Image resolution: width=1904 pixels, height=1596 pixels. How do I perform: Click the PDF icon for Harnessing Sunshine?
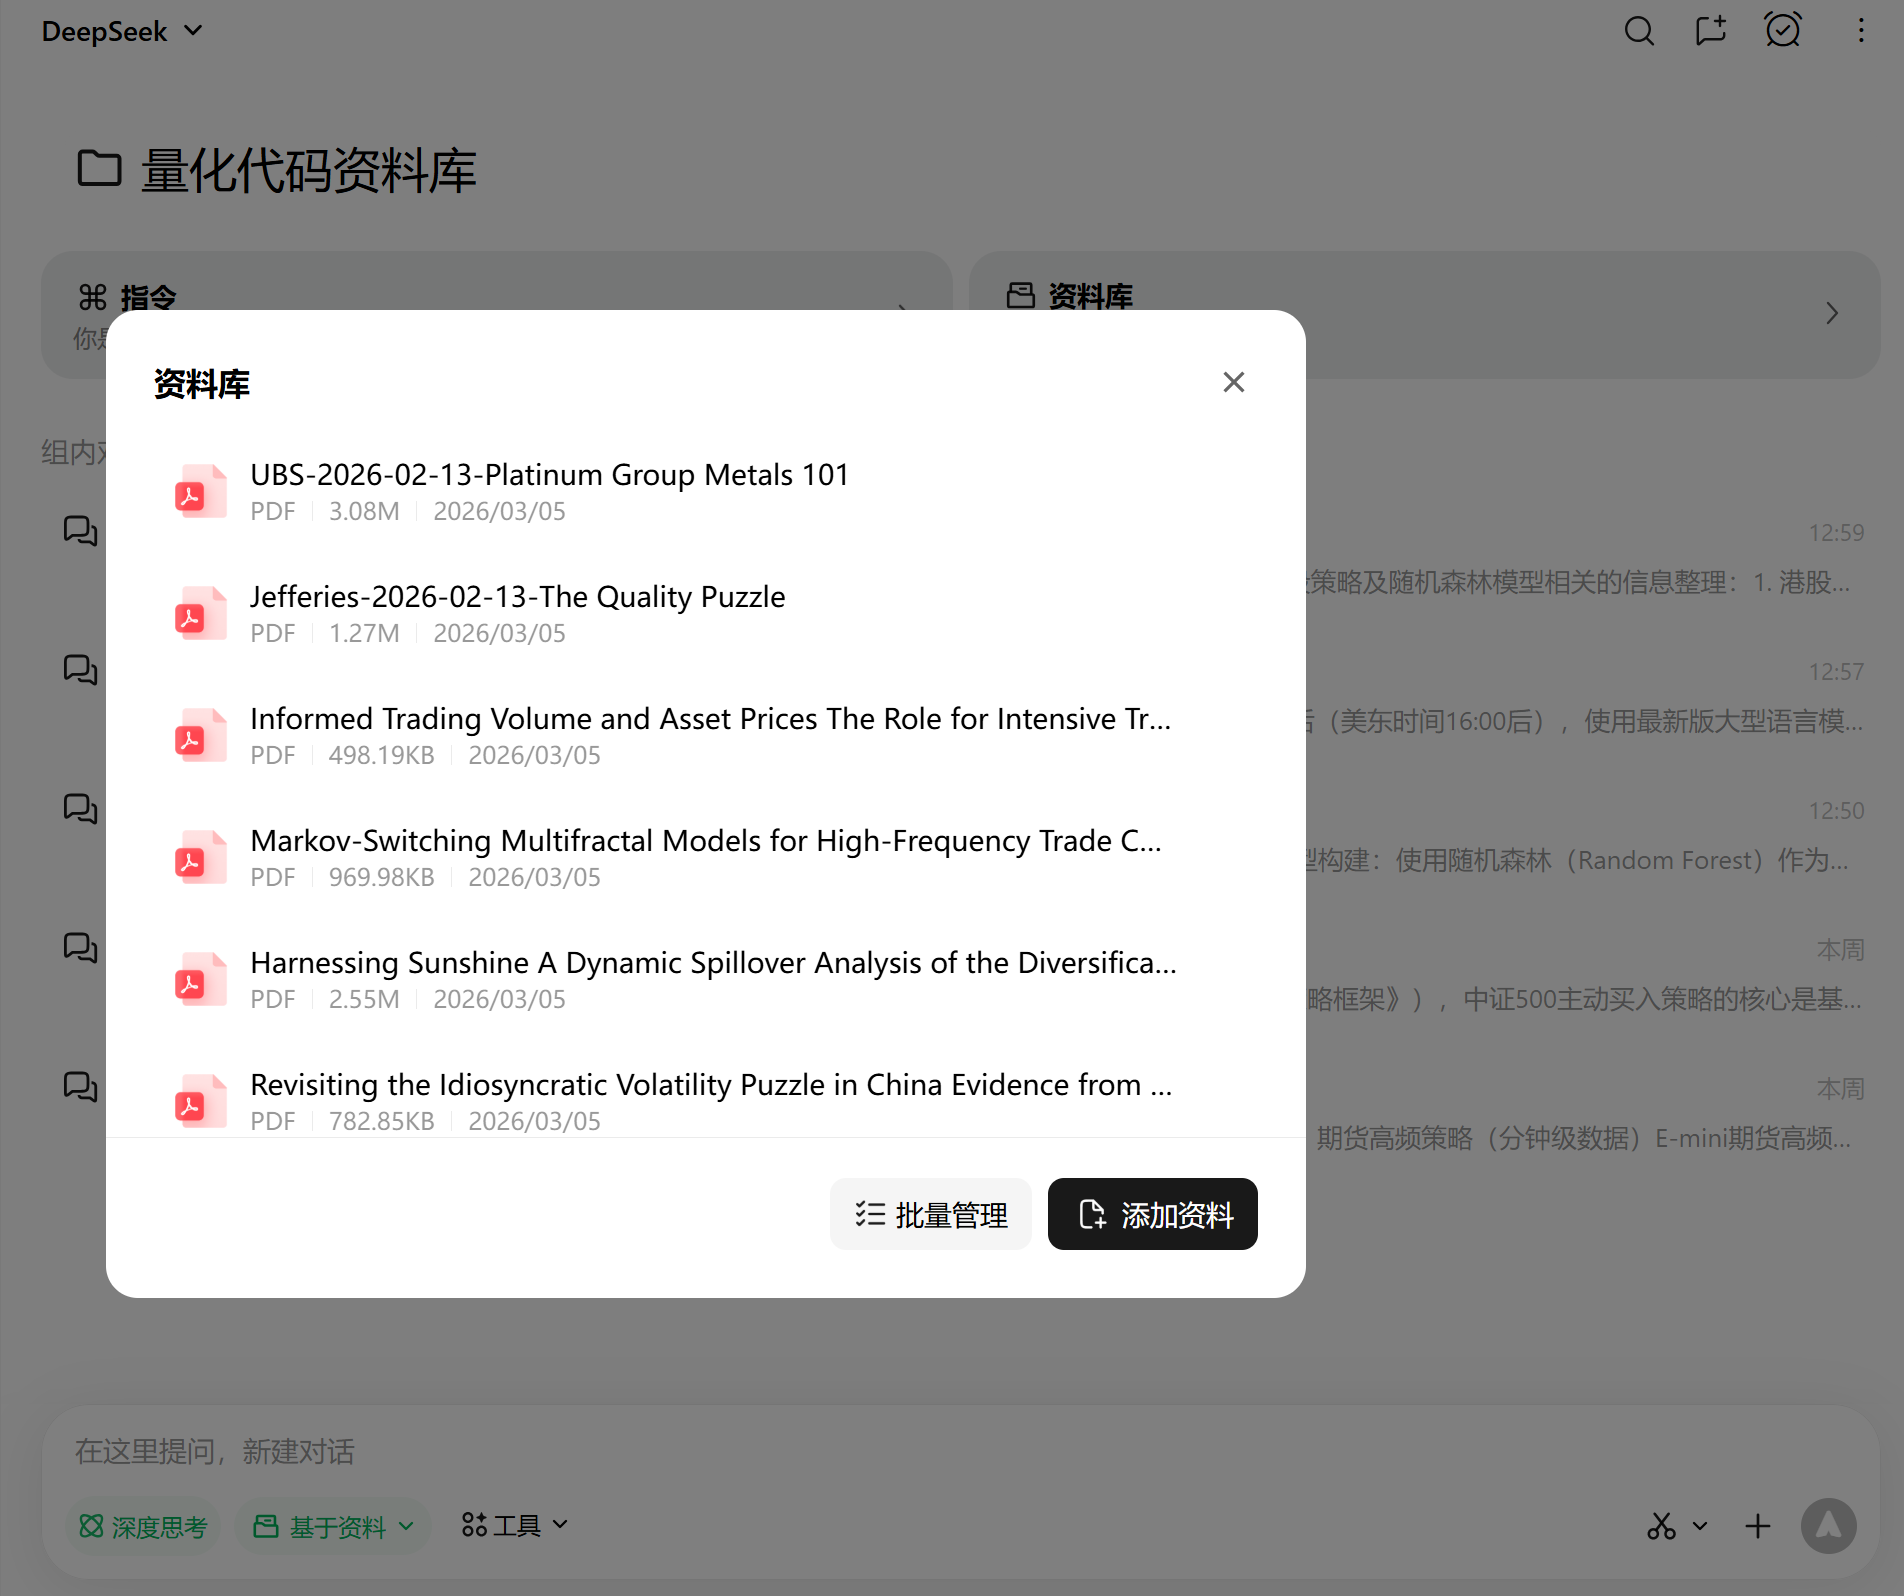point(201,979)
